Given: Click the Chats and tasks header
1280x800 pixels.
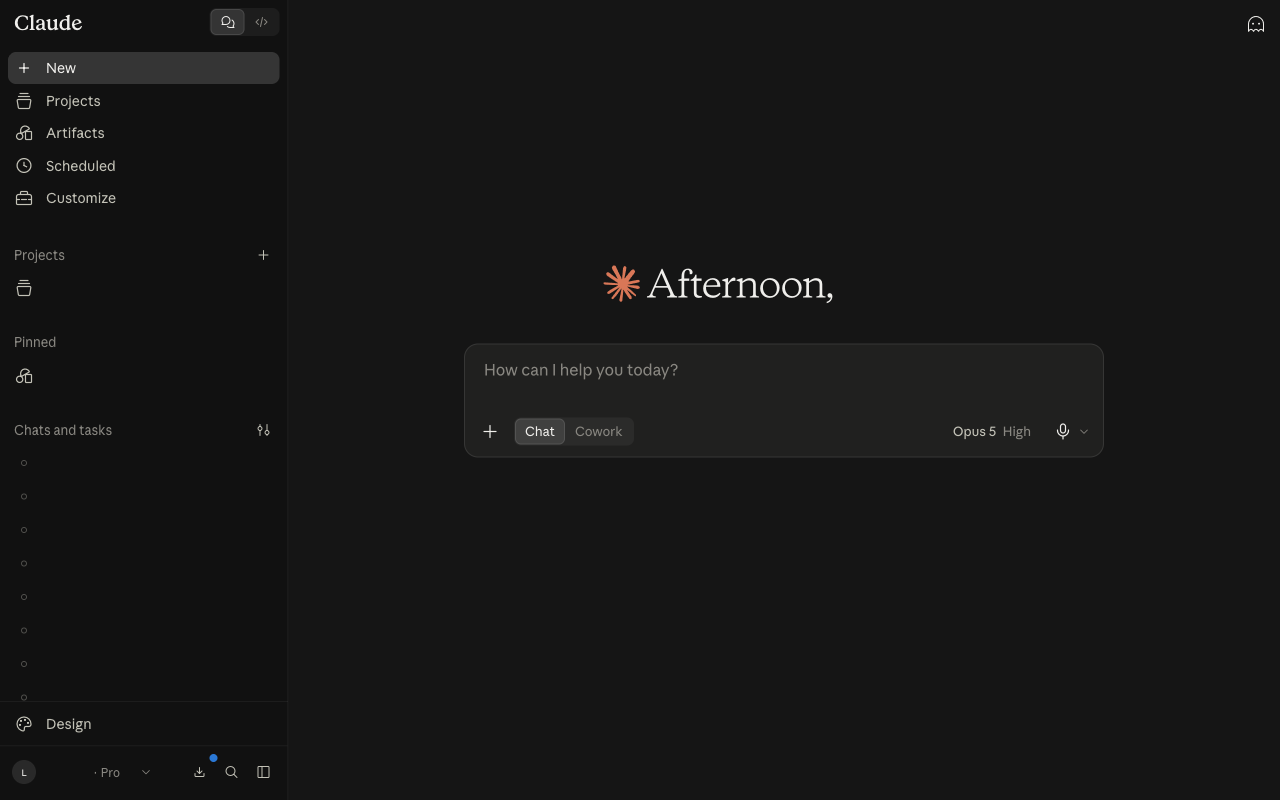Looking at the screenshot, I should pos(63,430).
